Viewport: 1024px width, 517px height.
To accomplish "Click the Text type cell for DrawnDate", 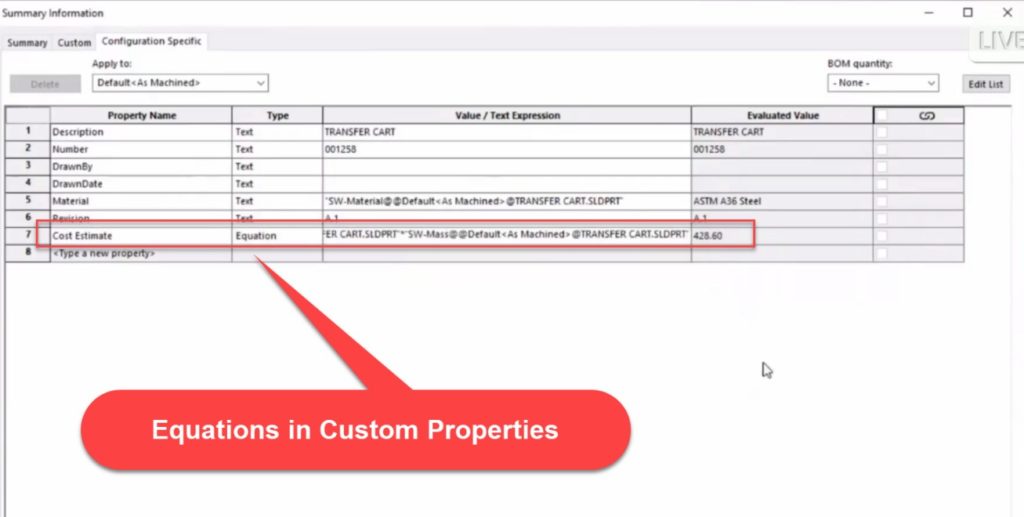I will (x=277, y=184).
